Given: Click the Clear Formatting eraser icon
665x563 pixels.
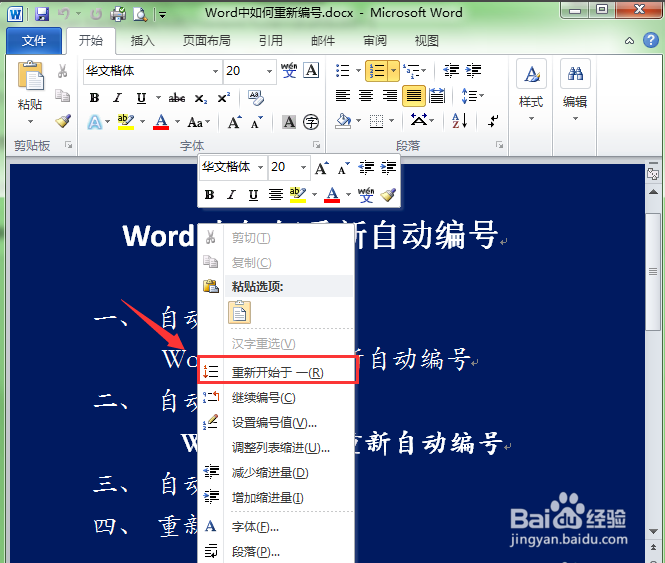Looking at the screenshot, I should point(256,98).
